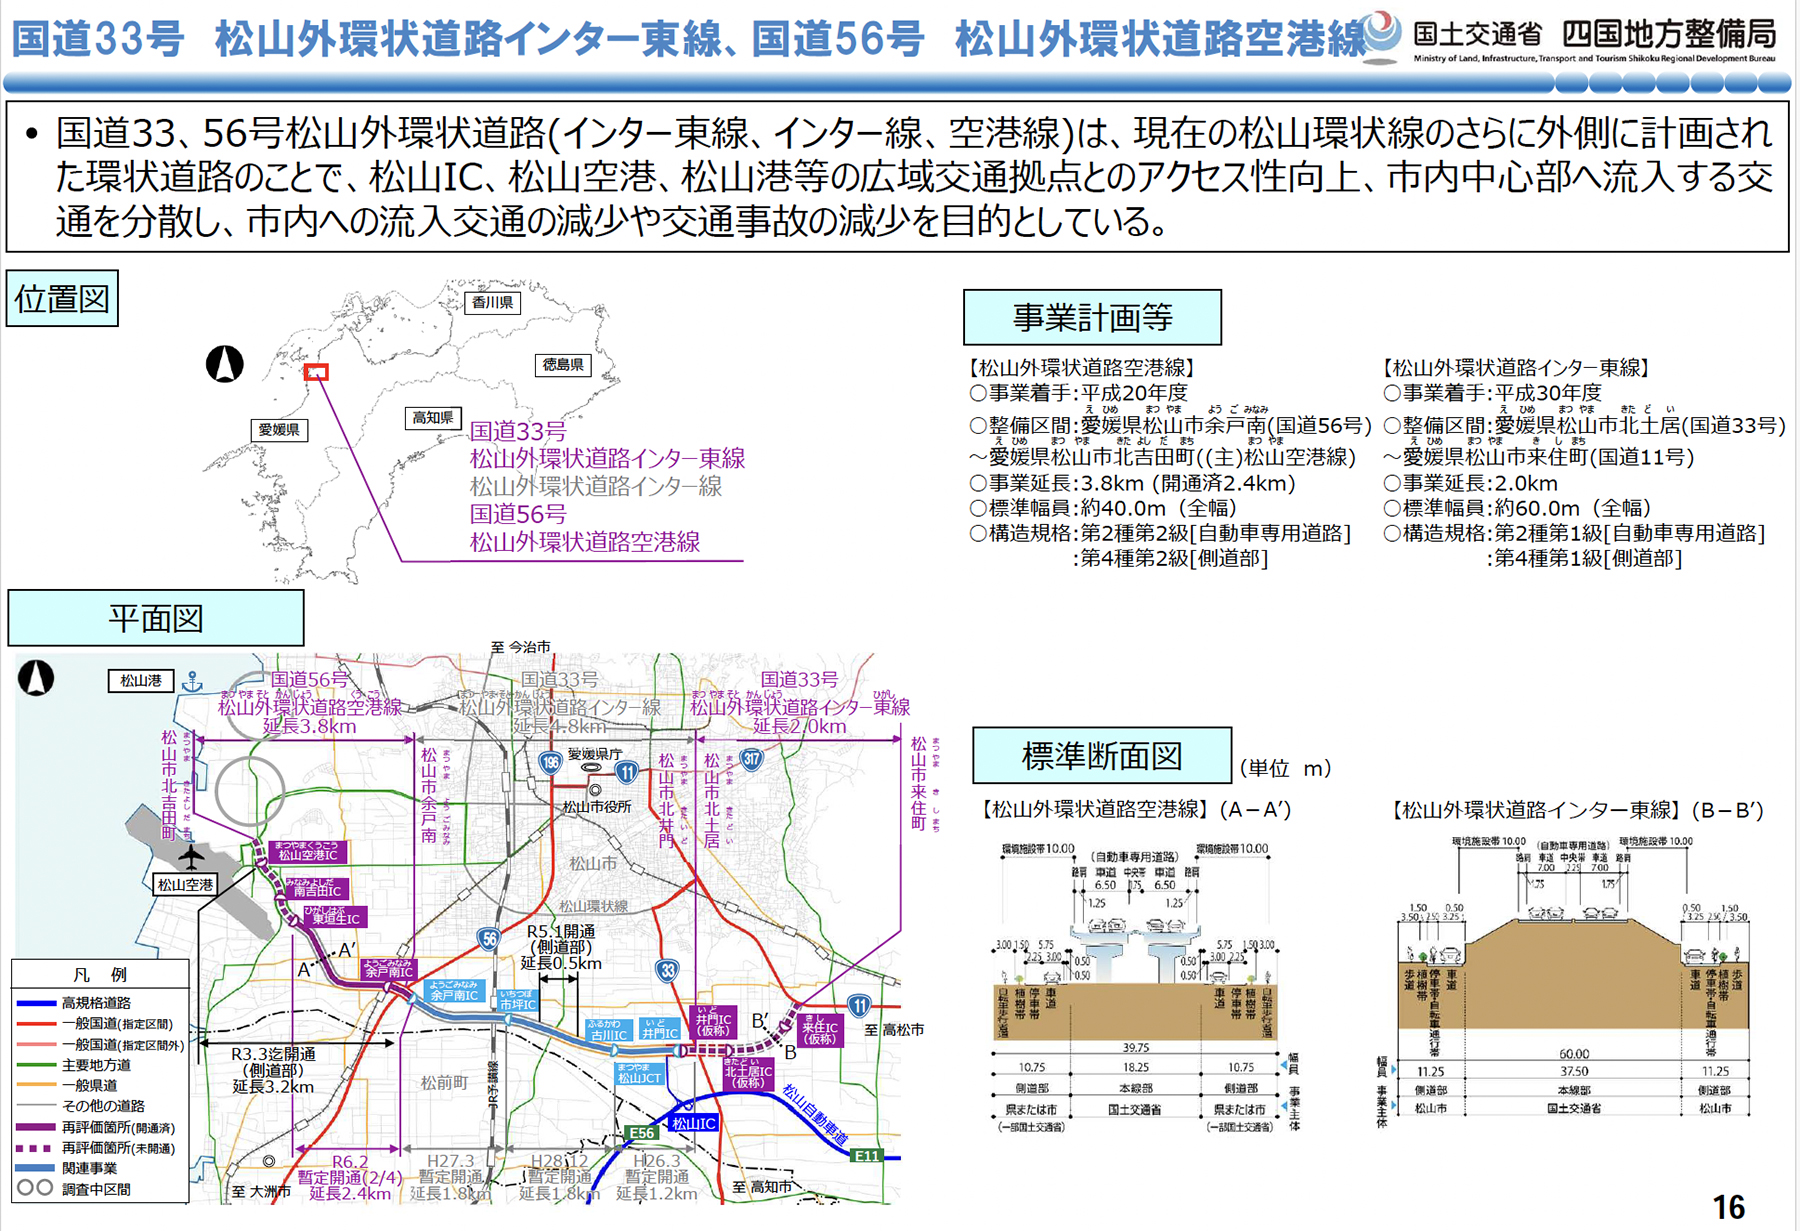Click the purple 松山空港IC label
Viewport: 1800px width, 1231px height.
coord(308,852)
